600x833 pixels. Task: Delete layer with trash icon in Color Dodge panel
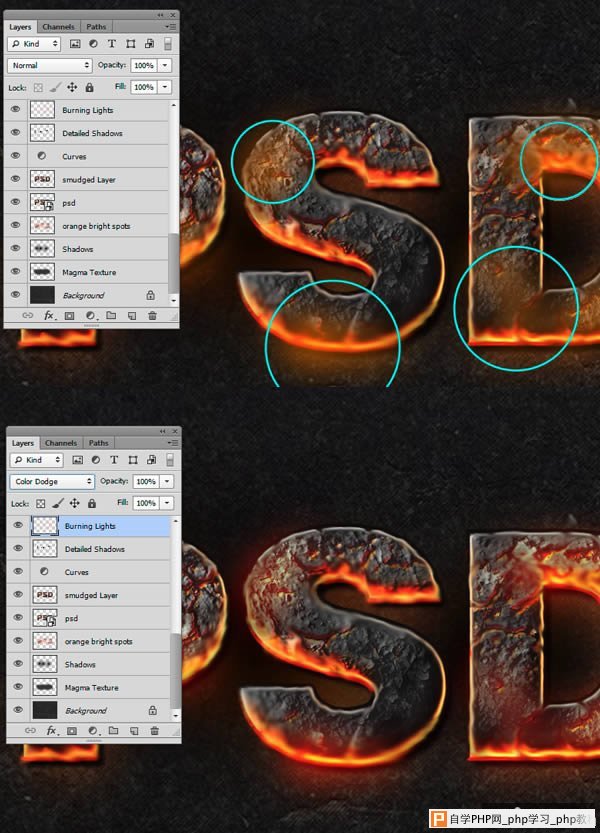point(155,730)
